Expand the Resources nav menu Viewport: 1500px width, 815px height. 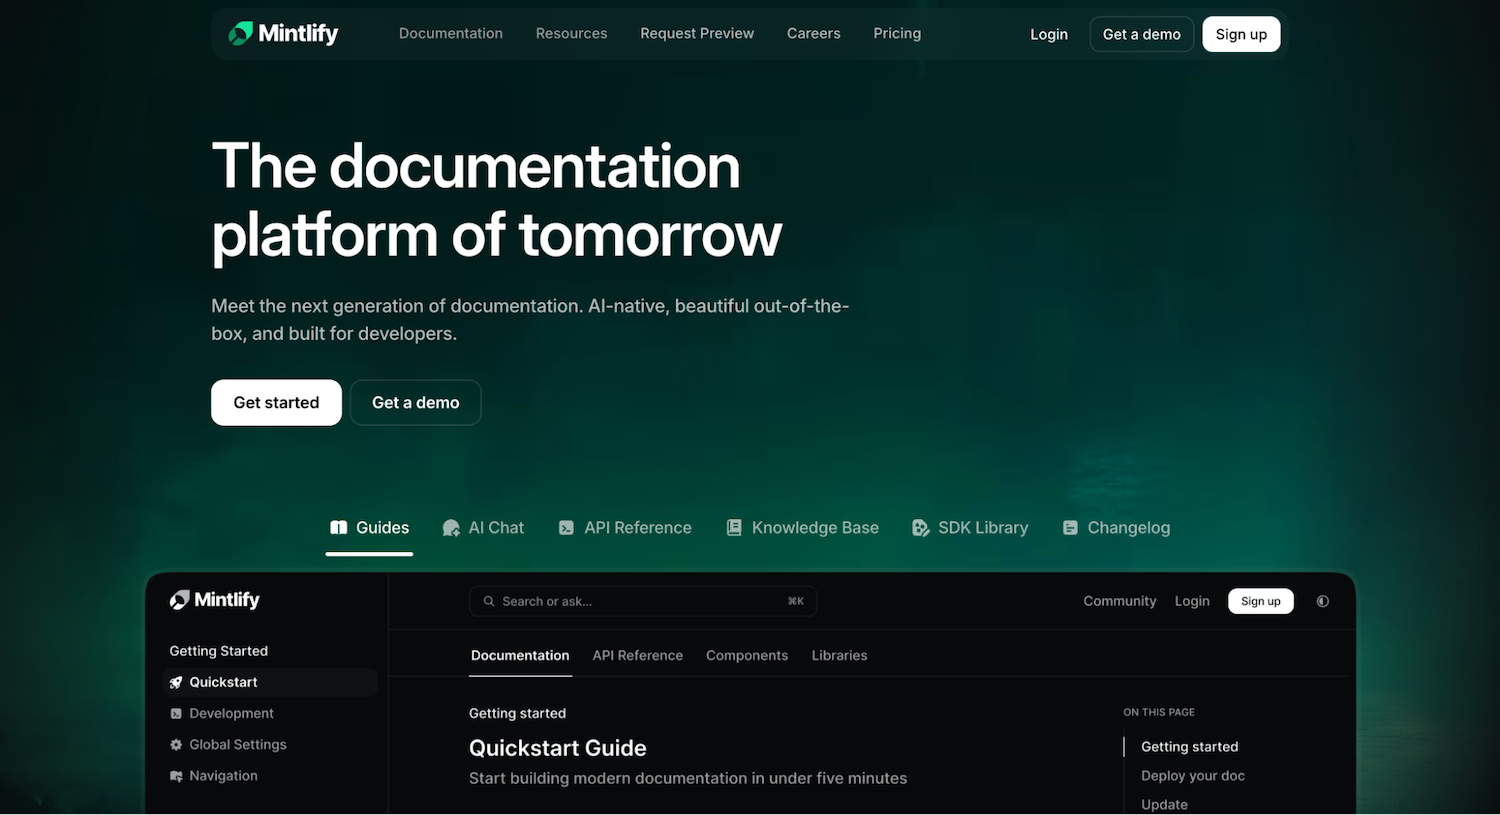coord(571,34)
